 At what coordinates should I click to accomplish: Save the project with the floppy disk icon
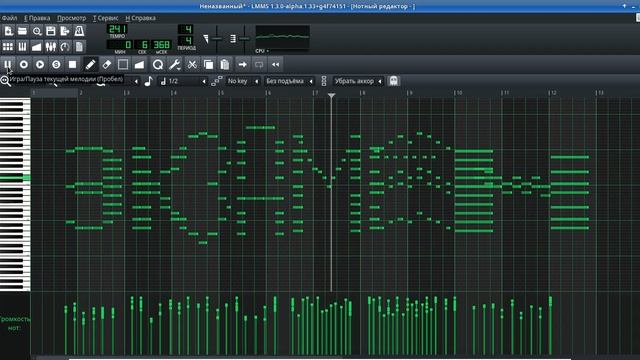point(51,31)
